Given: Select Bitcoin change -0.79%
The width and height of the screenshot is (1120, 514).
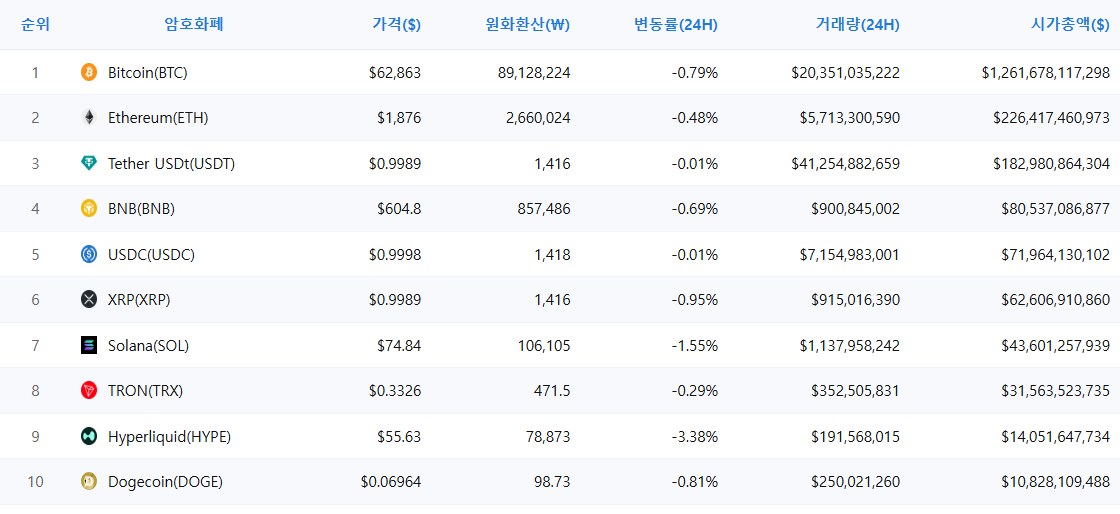Looking at the screenshot, I should click(695, 72).
